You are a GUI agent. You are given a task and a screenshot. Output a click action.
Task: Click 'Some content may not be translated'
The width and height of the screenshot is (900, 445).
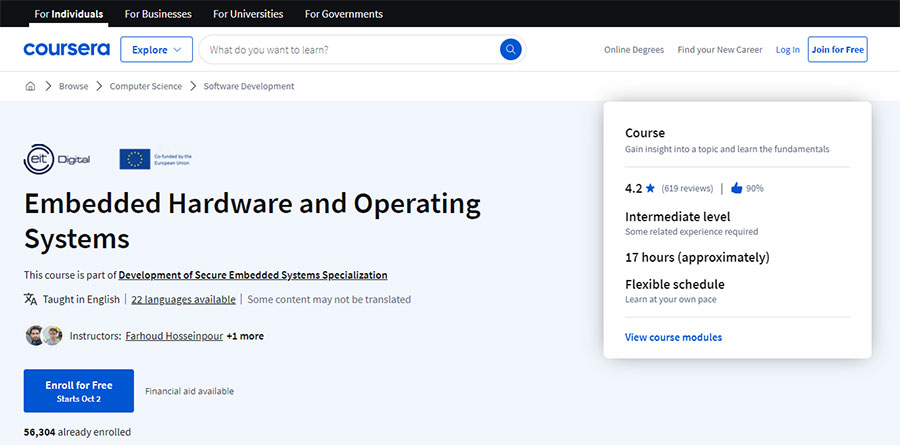(x=329, y=299)
